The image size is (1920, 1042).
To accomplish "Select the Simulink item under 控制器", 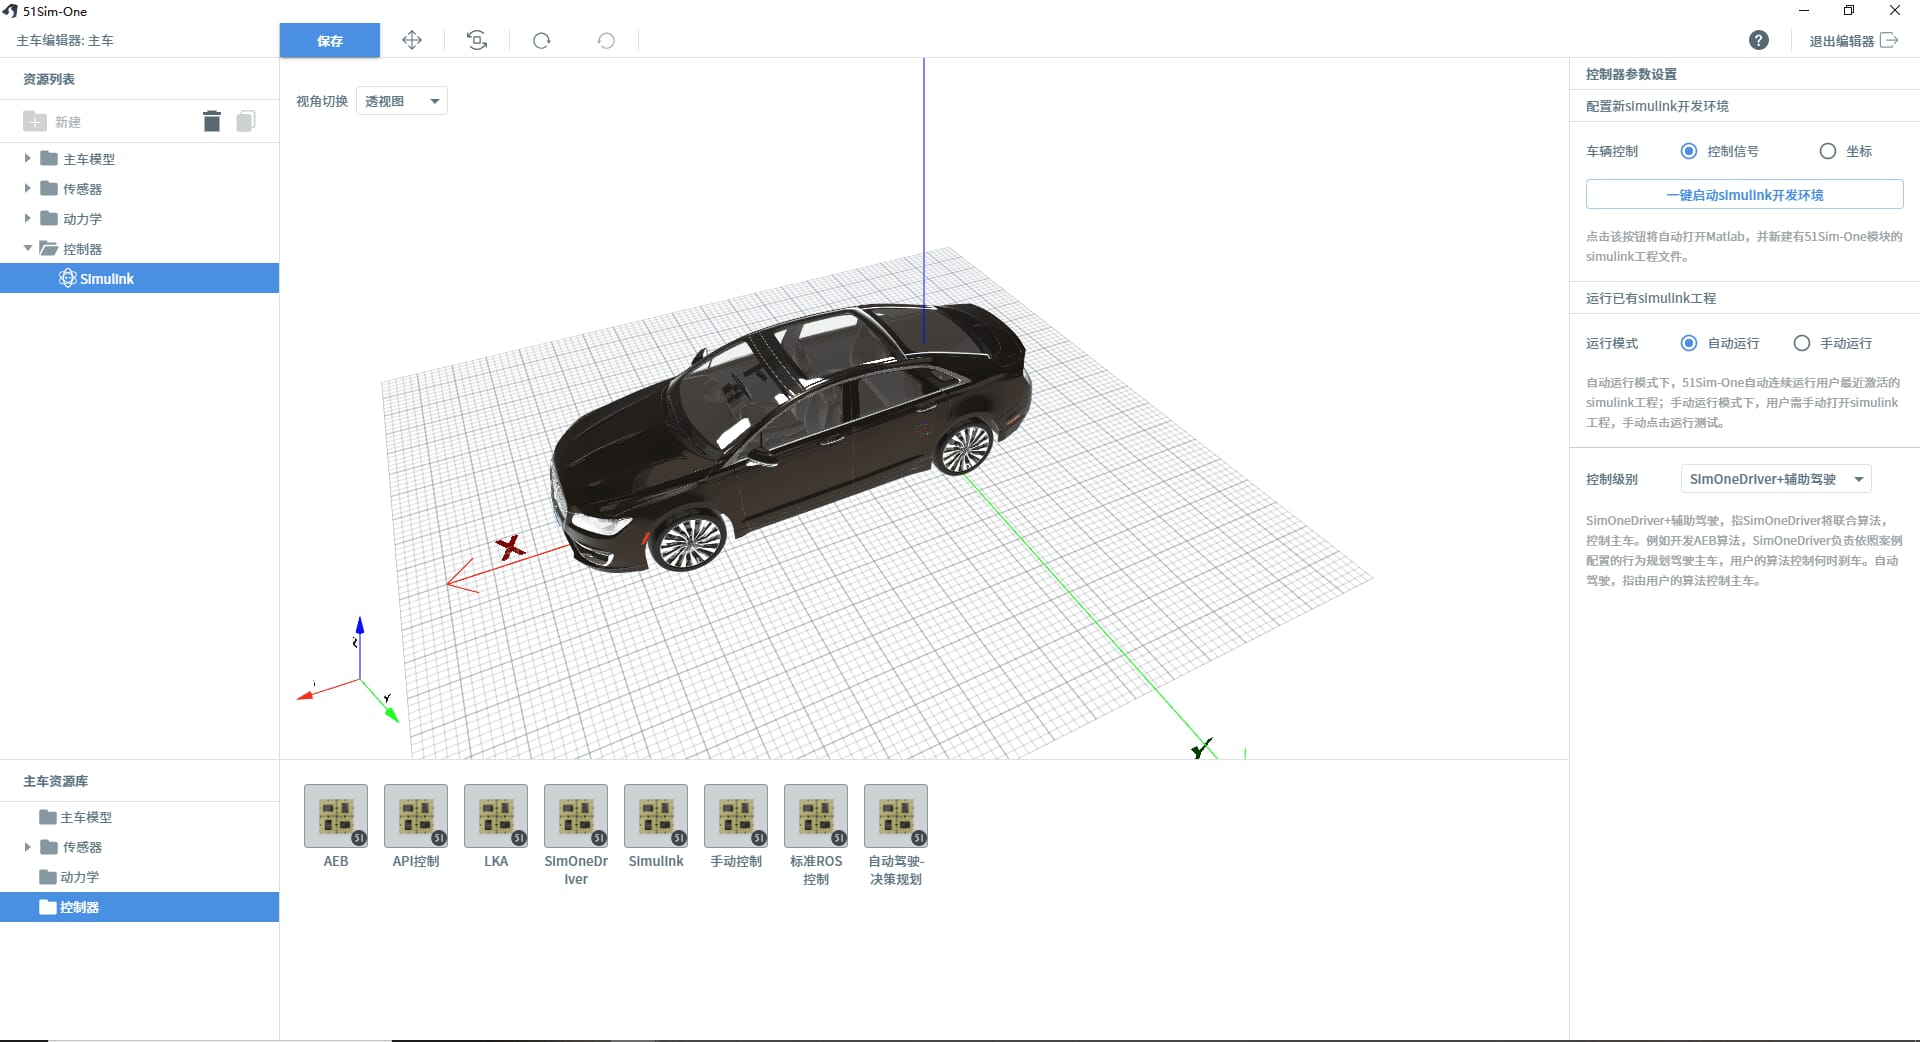I will (139, 278).
